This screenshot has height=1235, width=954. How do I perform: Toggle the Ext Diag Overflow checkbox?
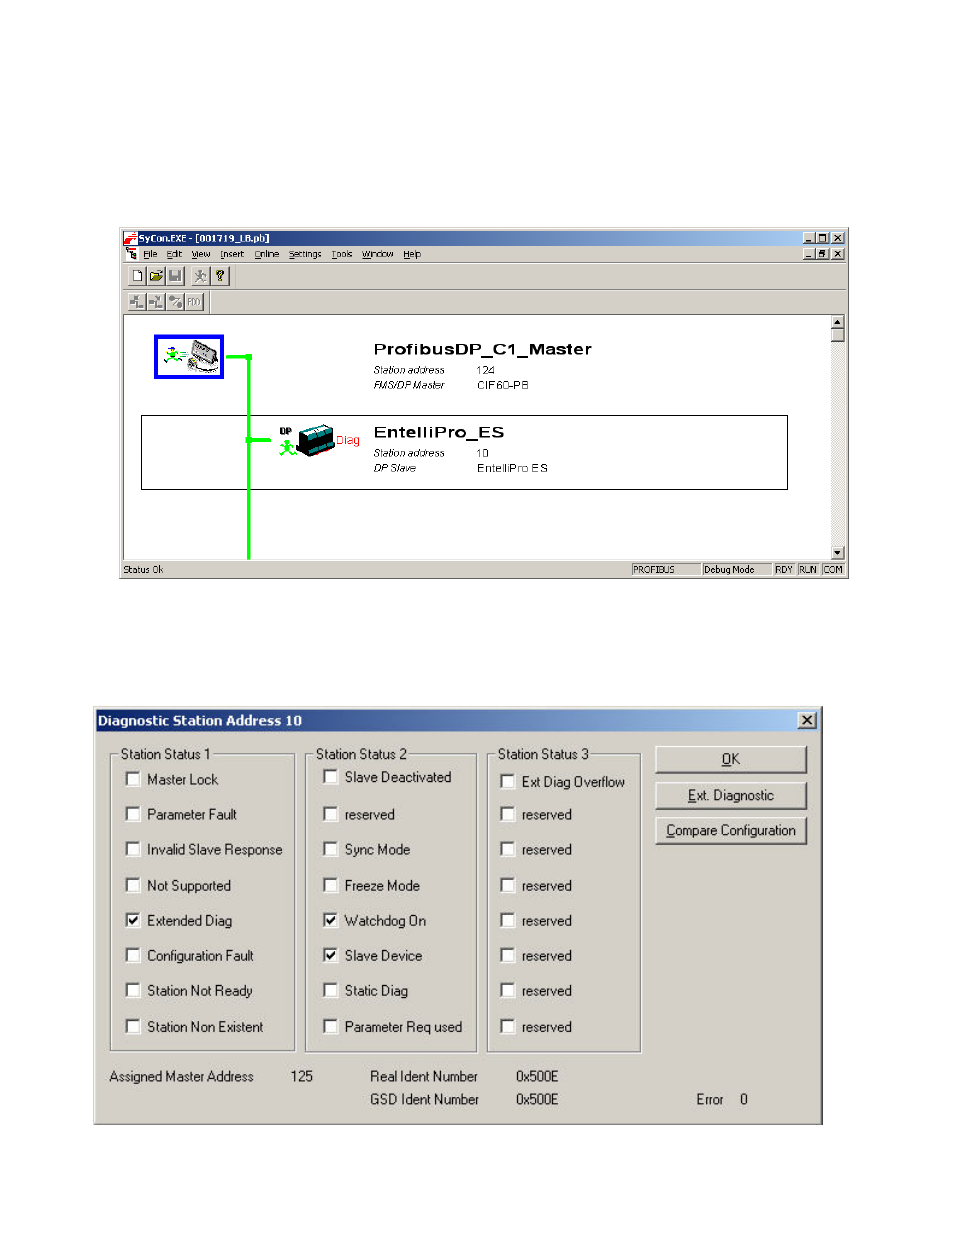tap(507, 781)
